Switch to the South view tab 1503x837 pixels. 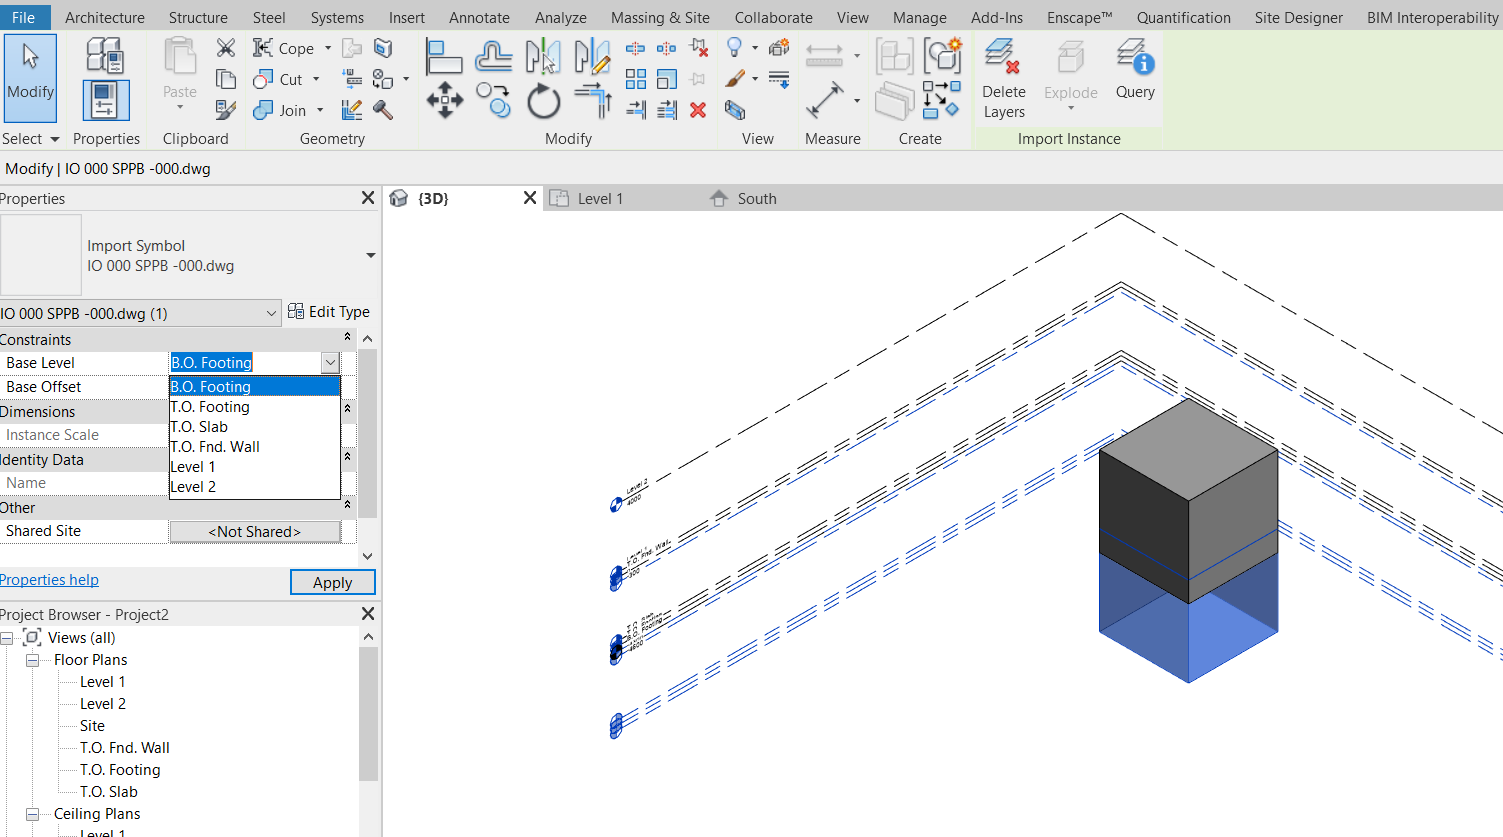click(x=756, y=199)
